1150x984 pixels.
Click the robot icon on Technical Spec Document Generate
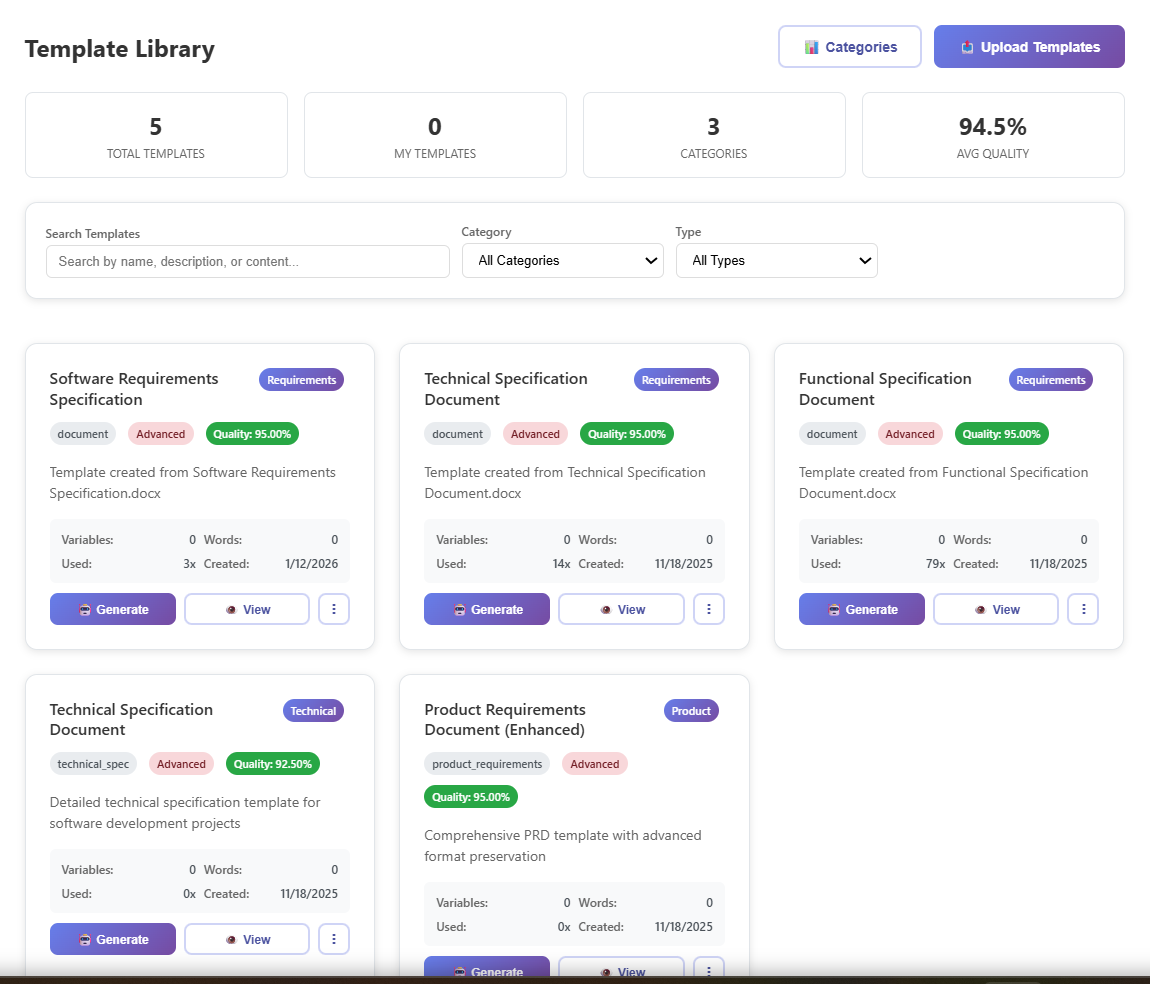pyautogui.click(x=85, y=938)
